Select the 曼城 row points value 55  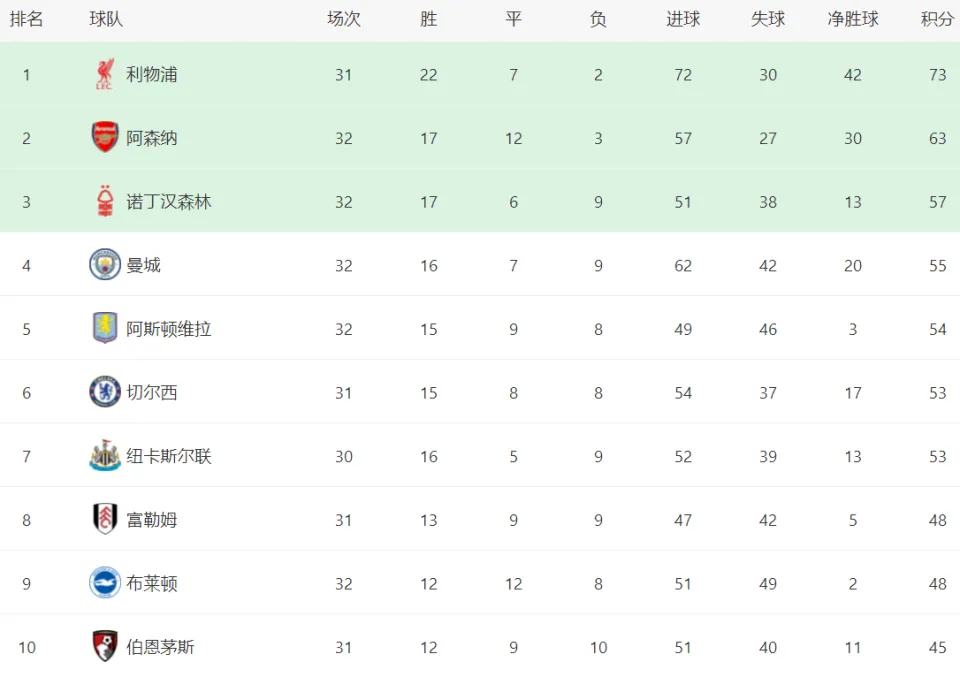click(937, 266)
